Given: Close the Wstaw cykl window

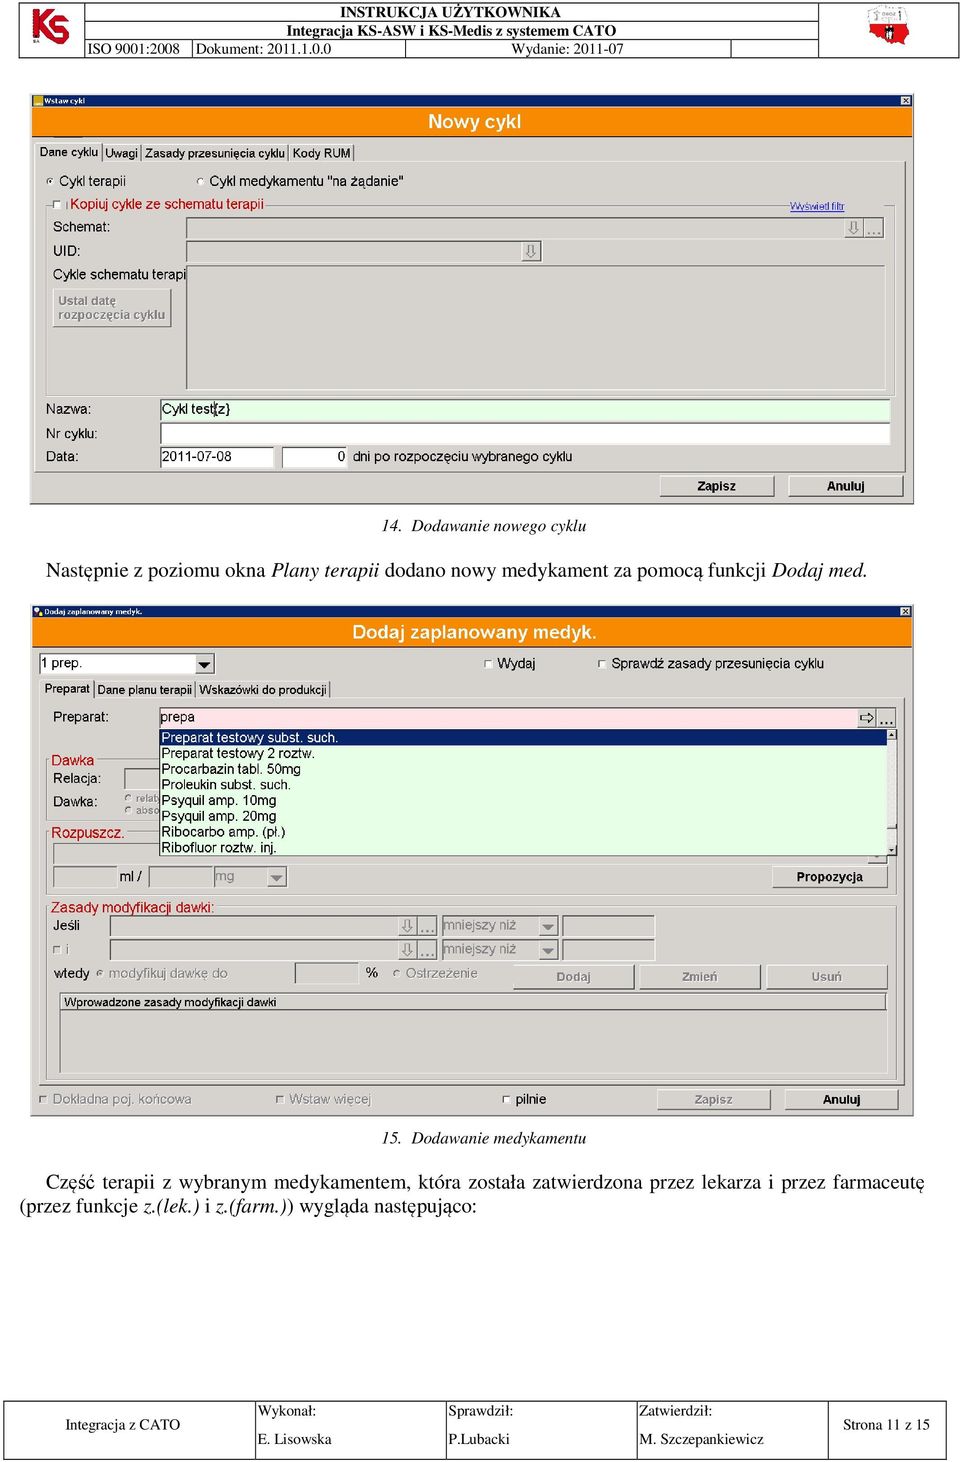Looking at the screenshot, I should point(906,101).
